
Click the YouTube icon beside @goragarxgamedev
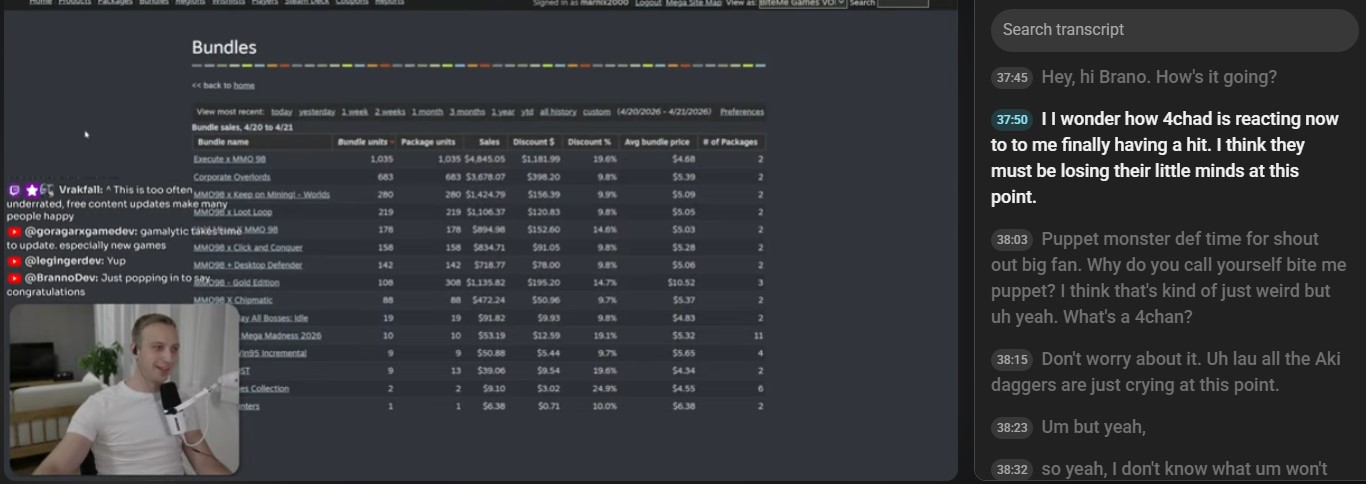[x=14, y=231]
